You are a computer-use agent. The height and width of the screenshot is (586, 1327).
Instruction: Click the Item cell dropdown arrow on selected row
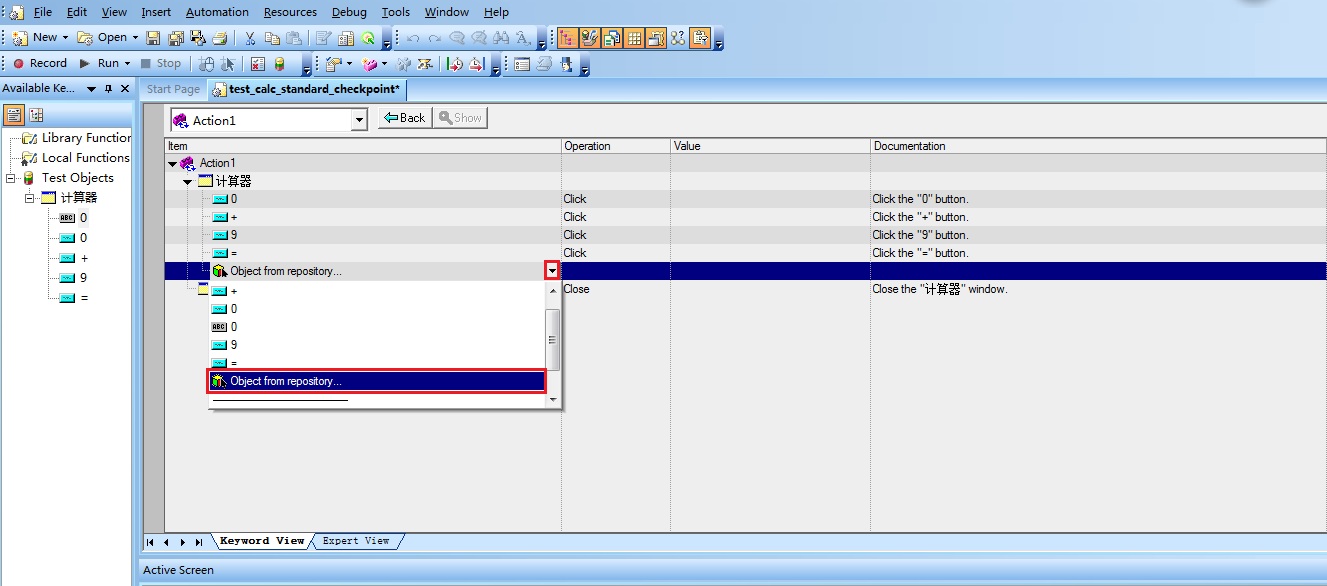click(552, 271)
